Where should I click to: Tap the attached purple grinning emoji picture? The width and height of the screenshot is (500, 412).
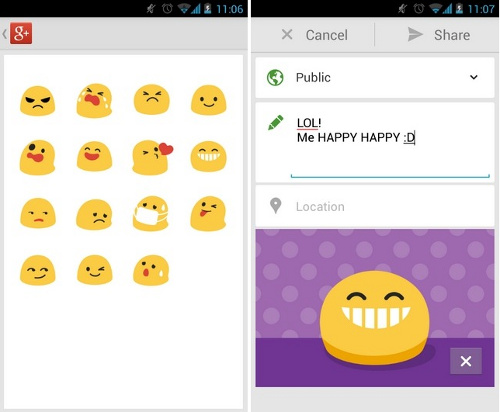(375, 308)
